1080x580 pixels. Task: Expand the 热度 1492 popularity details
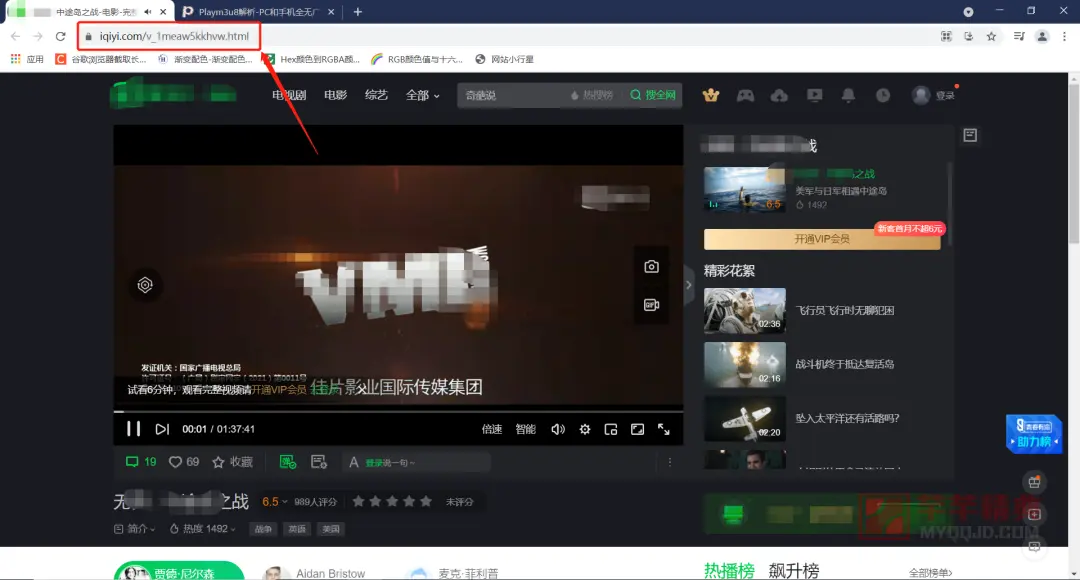[x=203, y=528]
